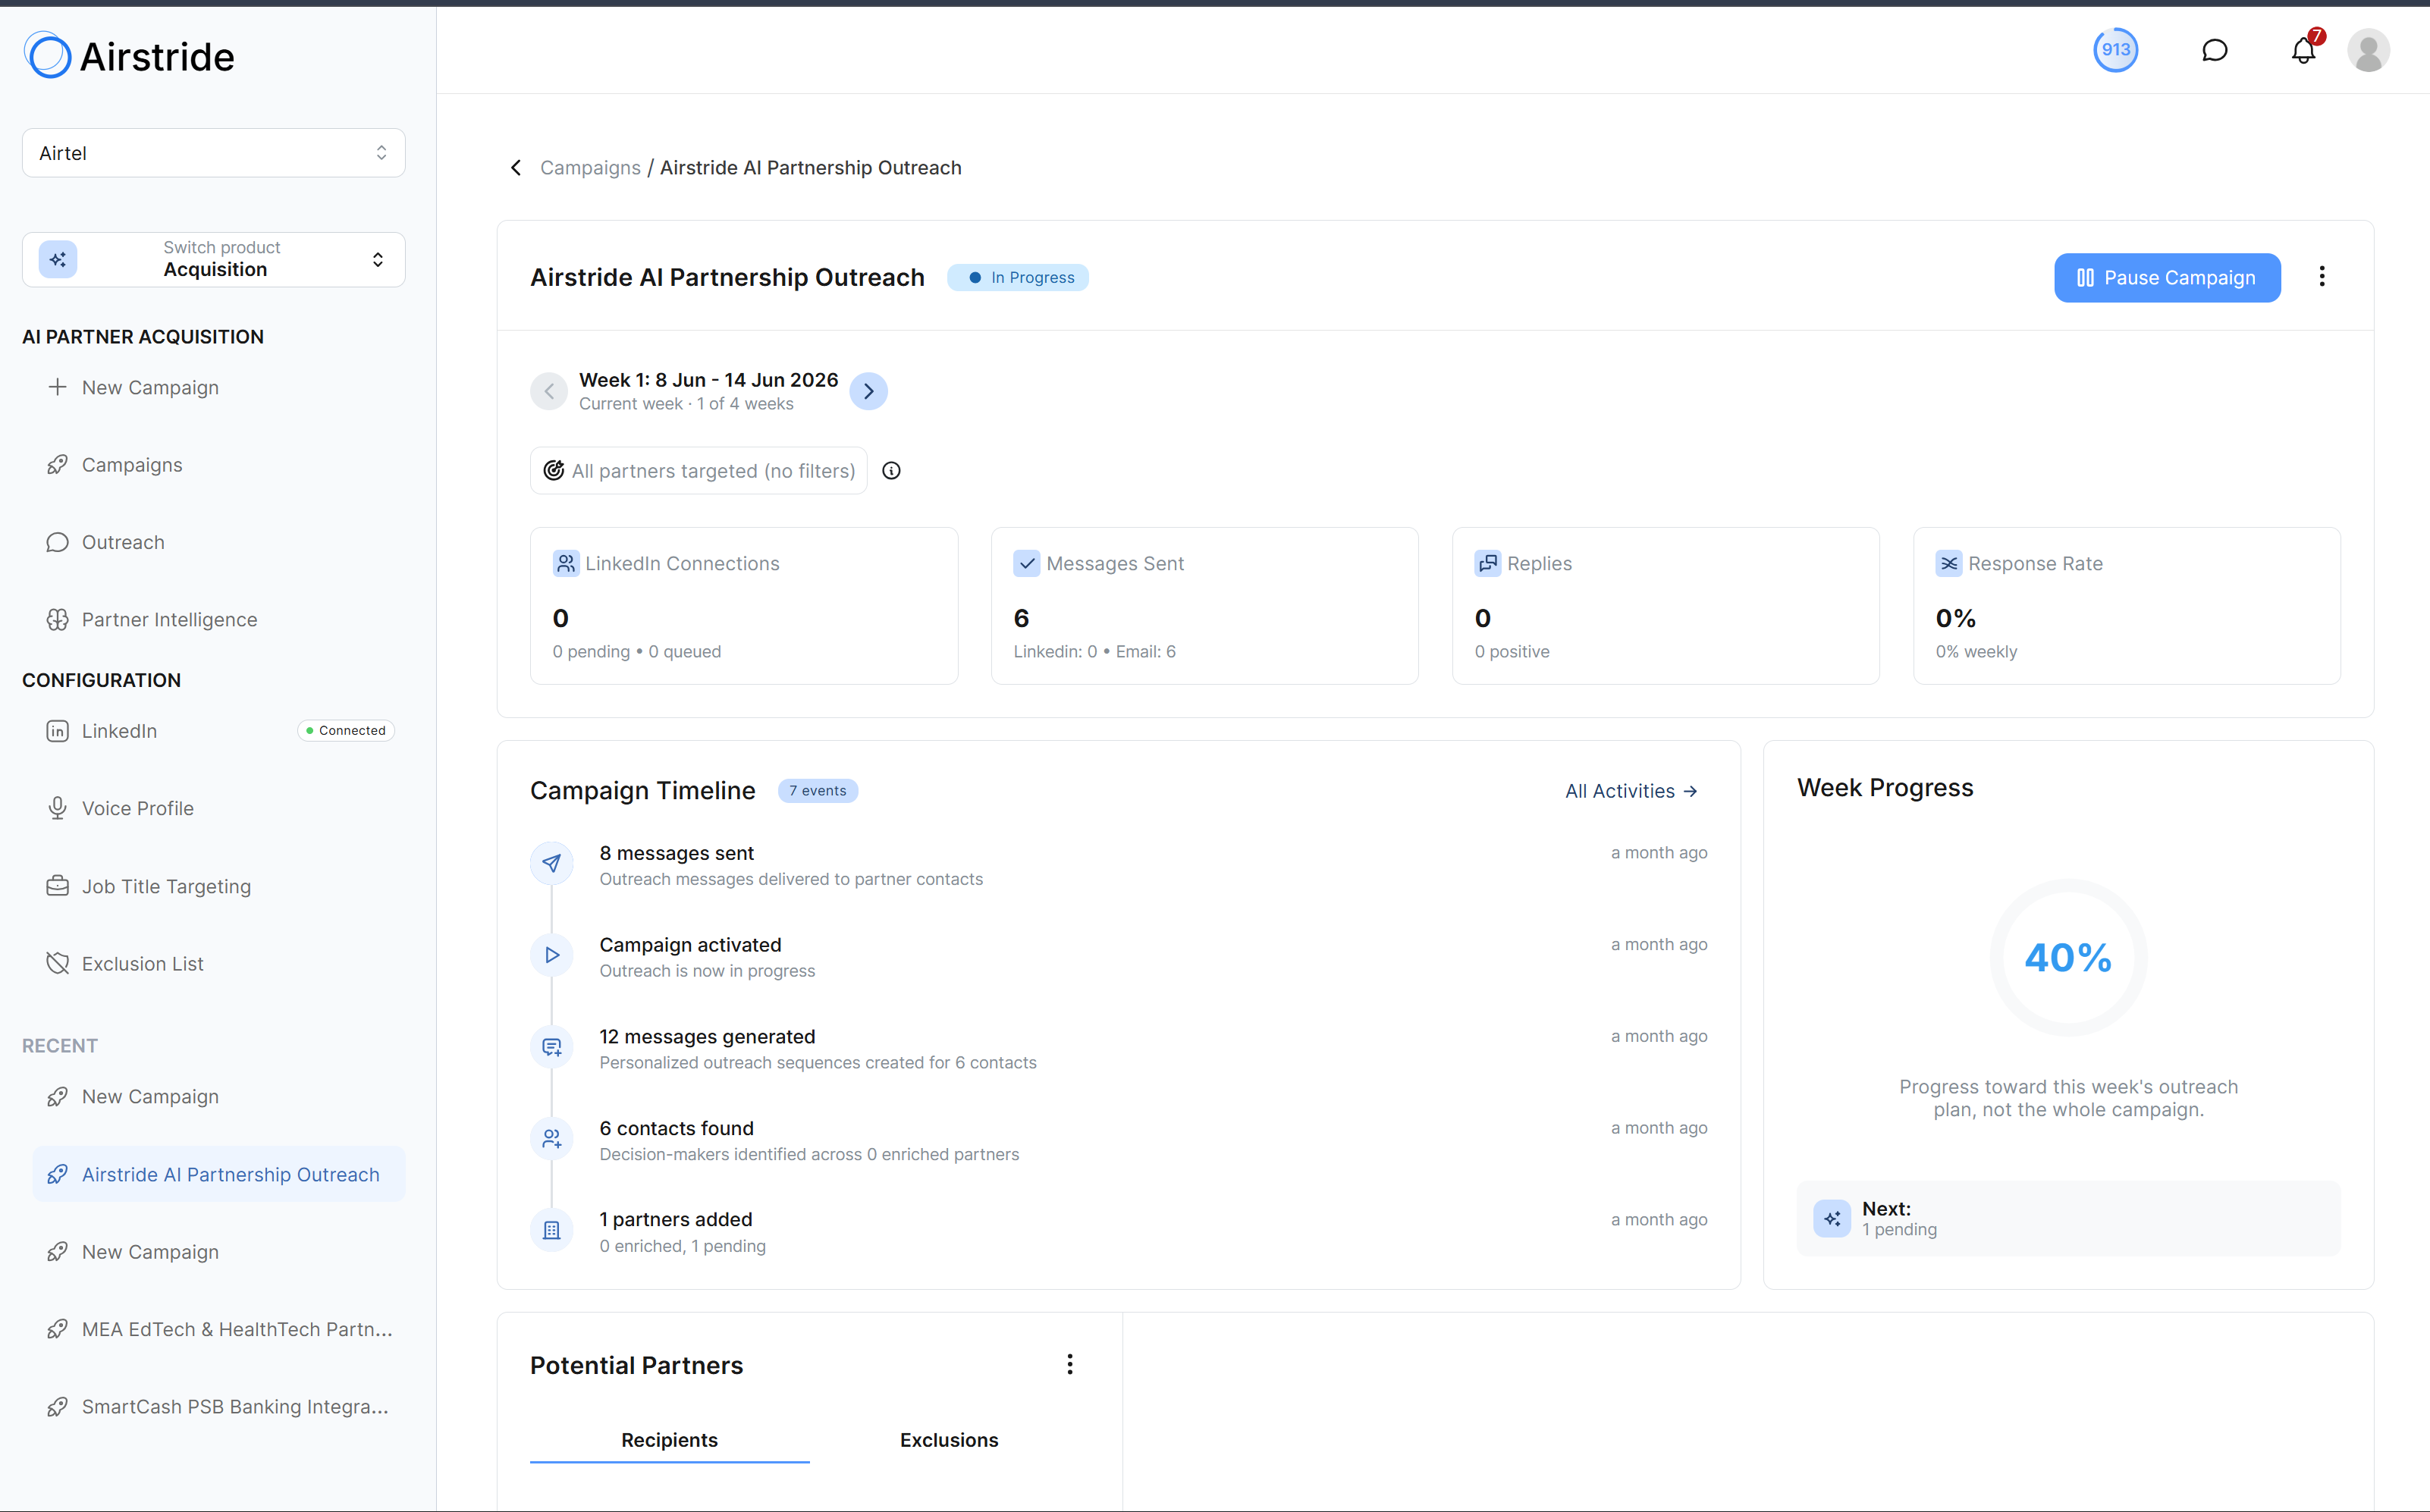Screen dimensions: 2430x1512
Task: Go to next week arrow
Action: click(868, 391)
